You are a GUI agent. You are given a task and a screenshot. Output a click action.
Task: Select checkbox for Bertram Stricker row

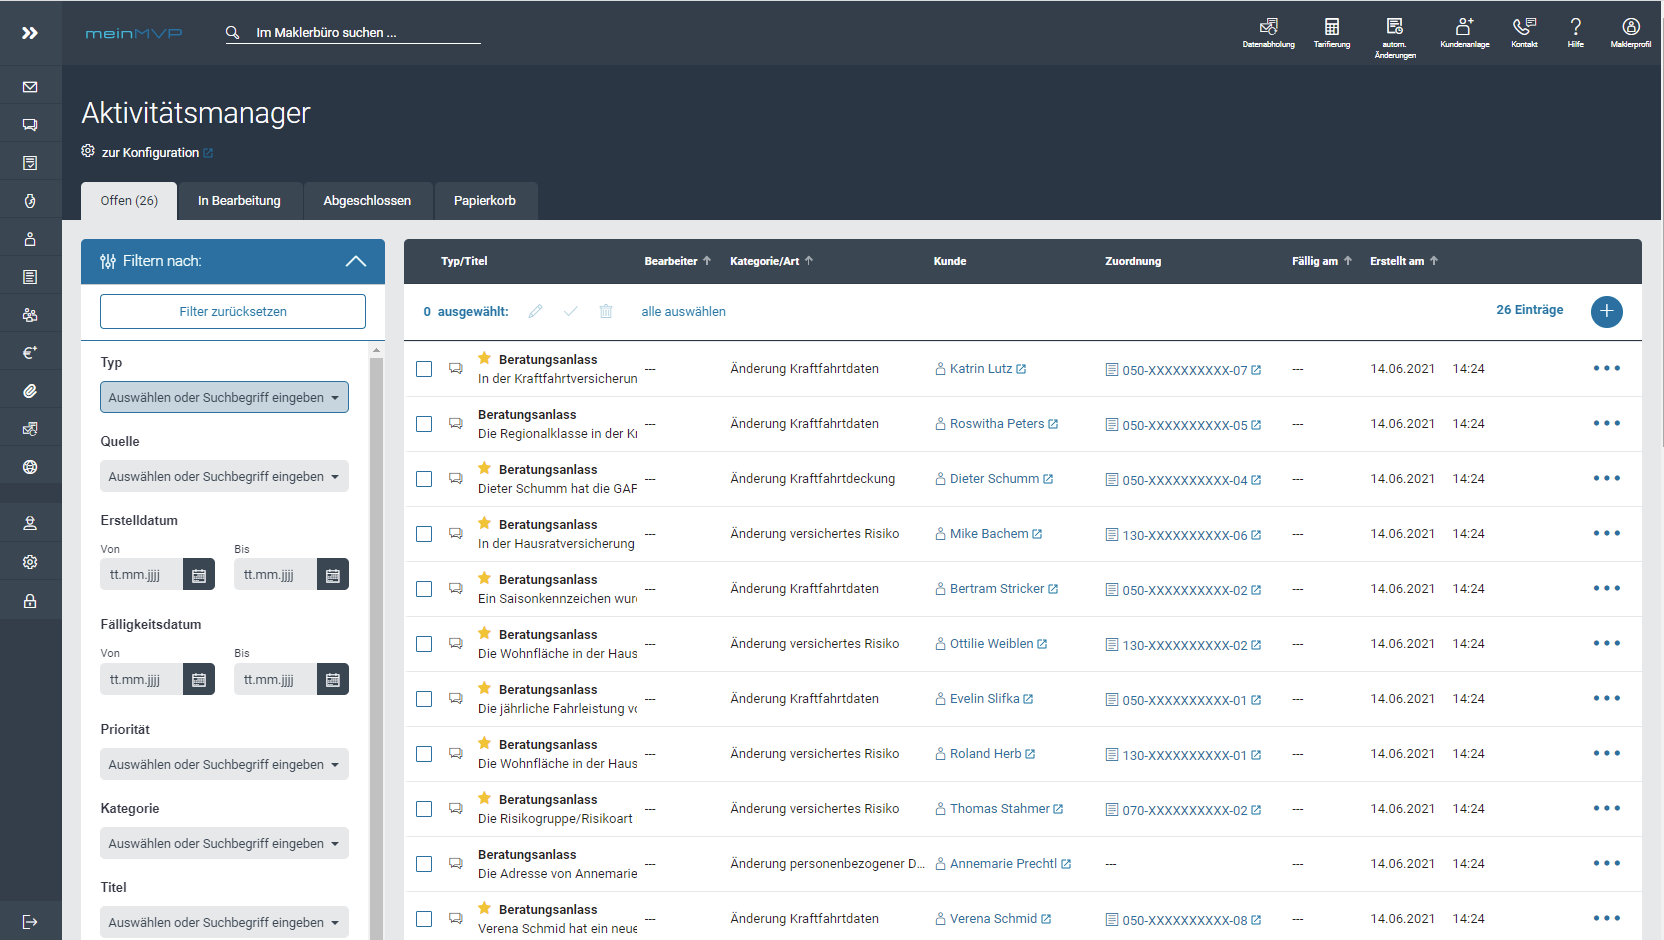[x=424, y=589]
